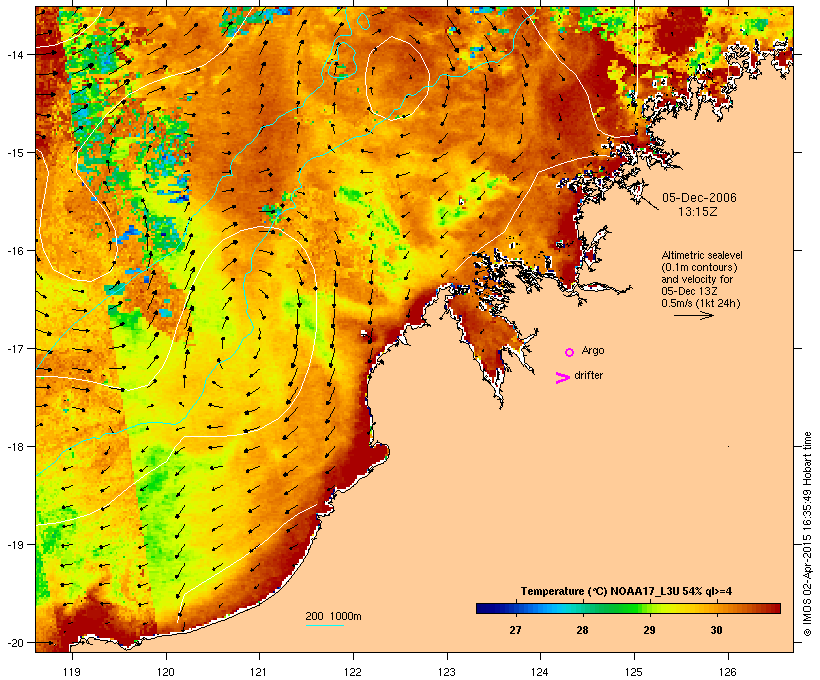Click the -15 latitude axis label
Screen dimensions: 820x680
coord(15,153)
